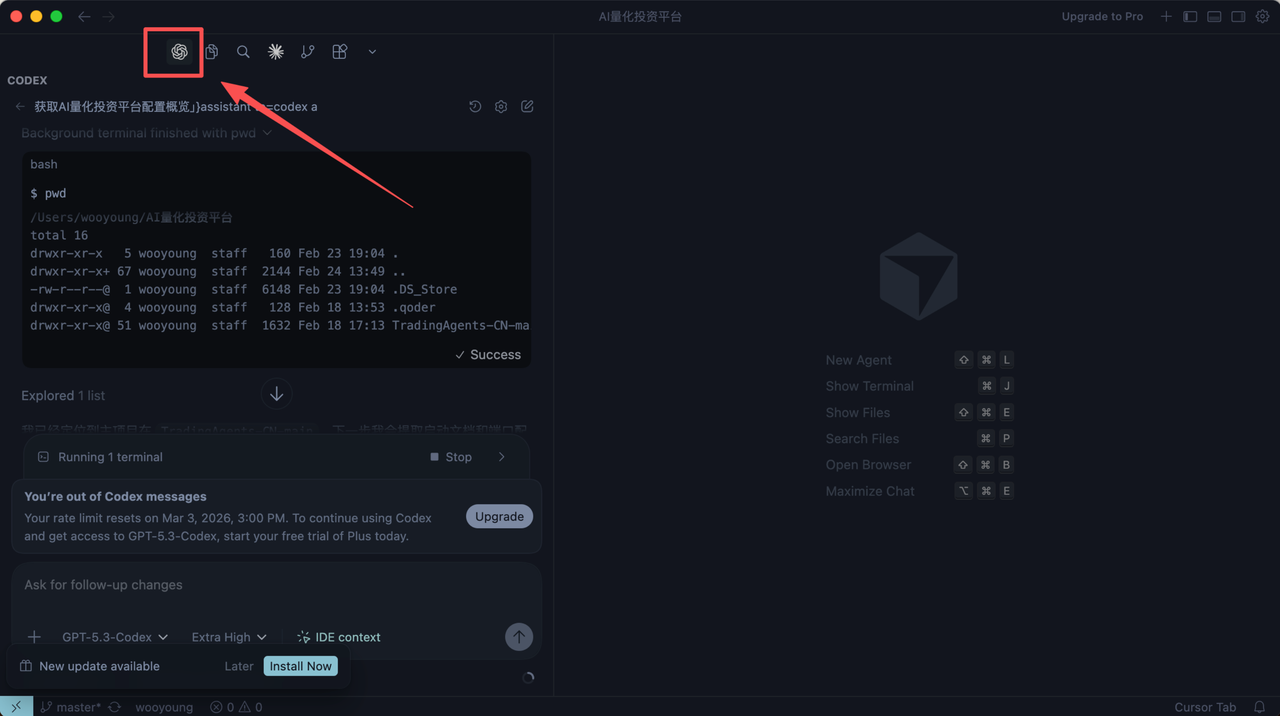The height and width of the screenshot is (716, 1280).
Task: Show more sidebar views chevron
Action: point(372,52)
